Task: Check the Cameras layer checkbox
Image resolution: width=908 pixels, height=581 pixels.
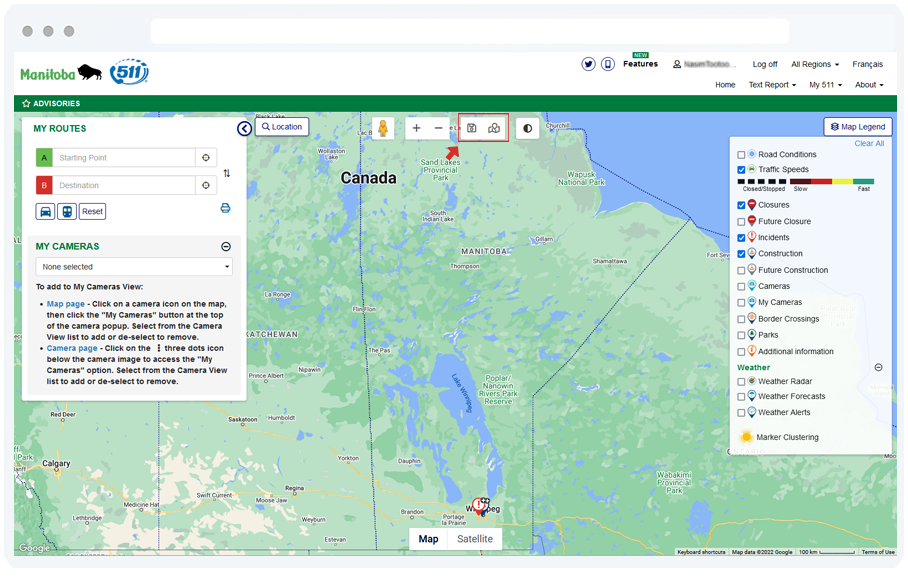Action: click(x=741, y=287)
